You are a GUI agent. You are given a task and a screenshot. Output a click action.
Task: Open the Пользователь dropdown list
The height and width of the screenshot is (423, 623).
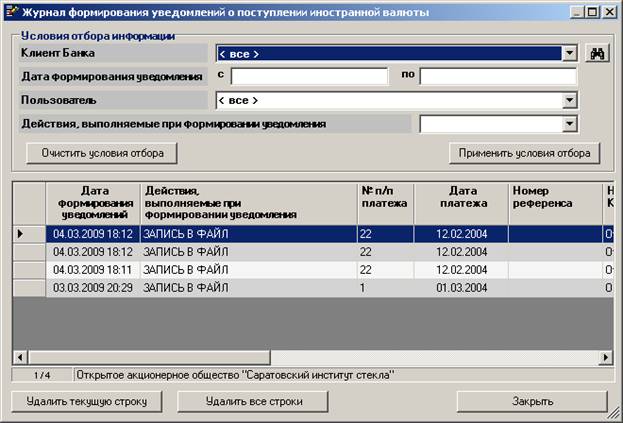(x=569, y=100)
